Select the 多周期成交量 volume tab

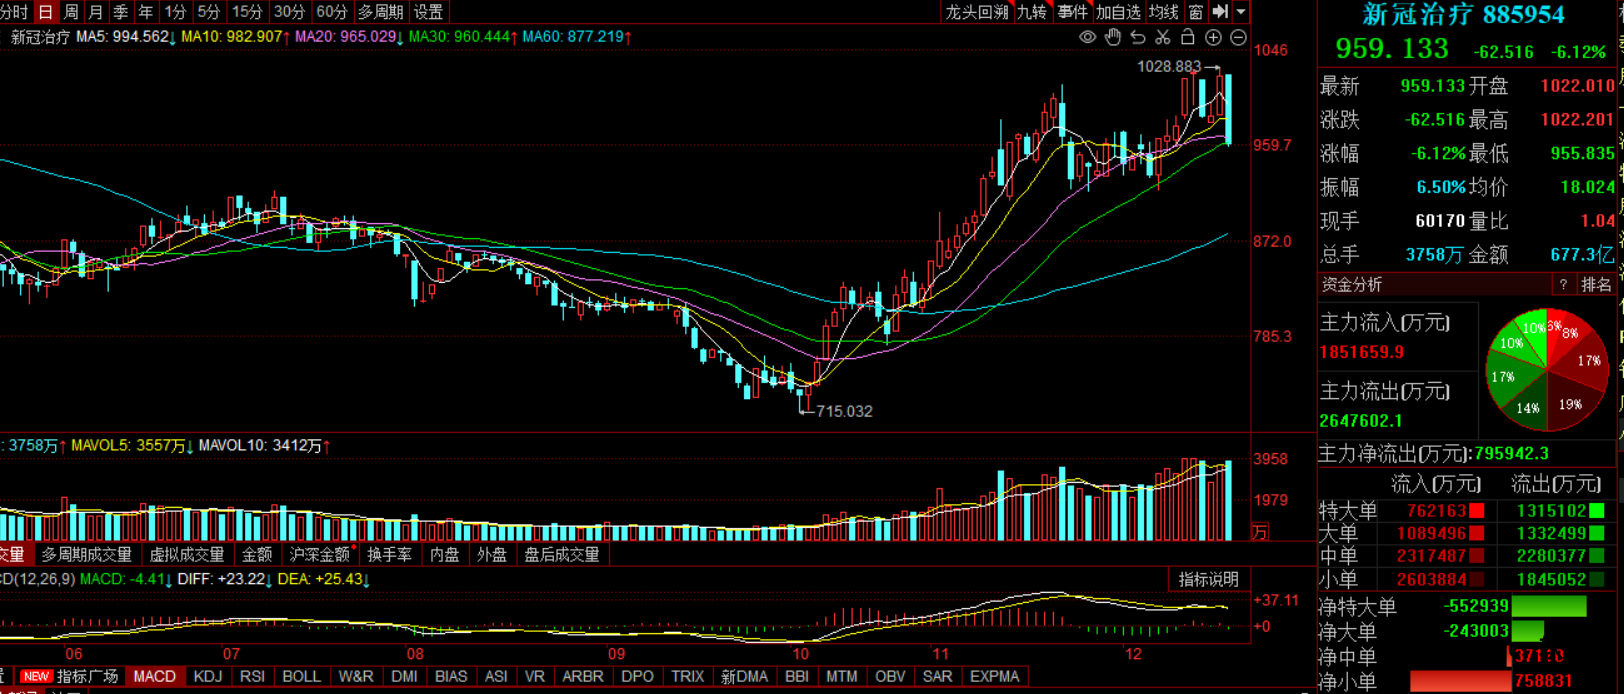(x=87, y=554)
